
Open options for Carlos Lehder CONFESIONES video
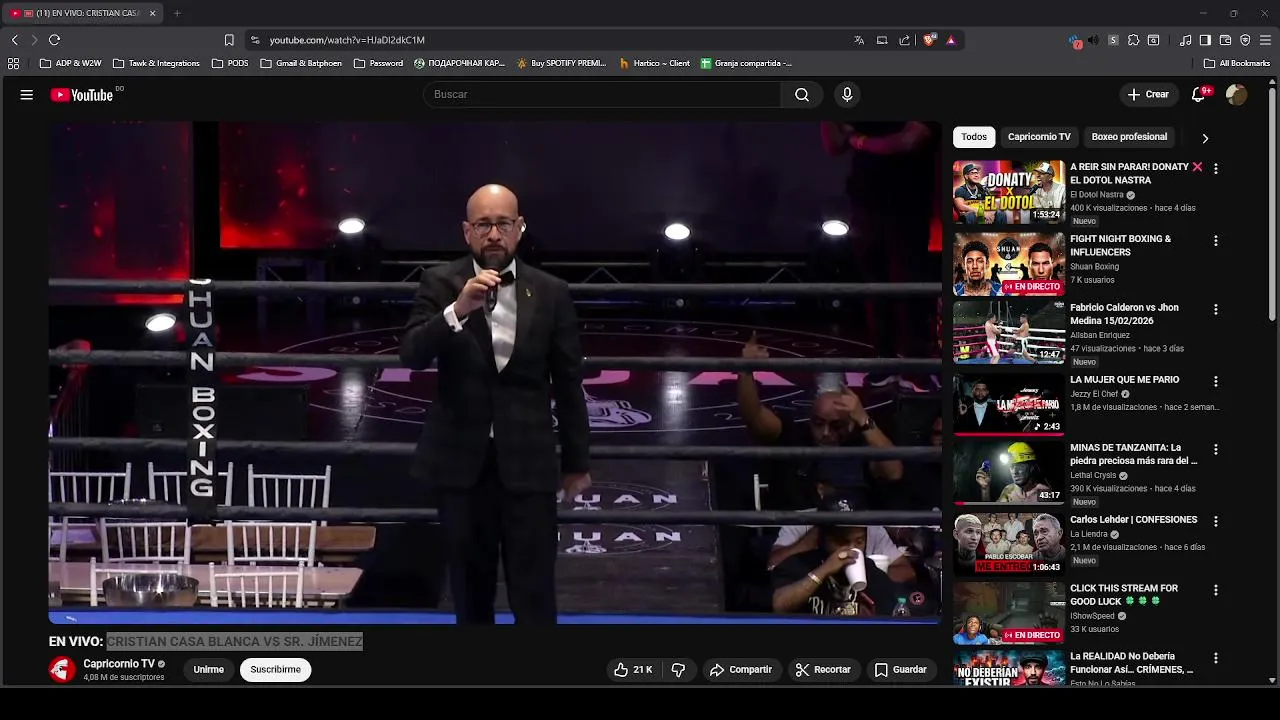[x=1216, y=522]
